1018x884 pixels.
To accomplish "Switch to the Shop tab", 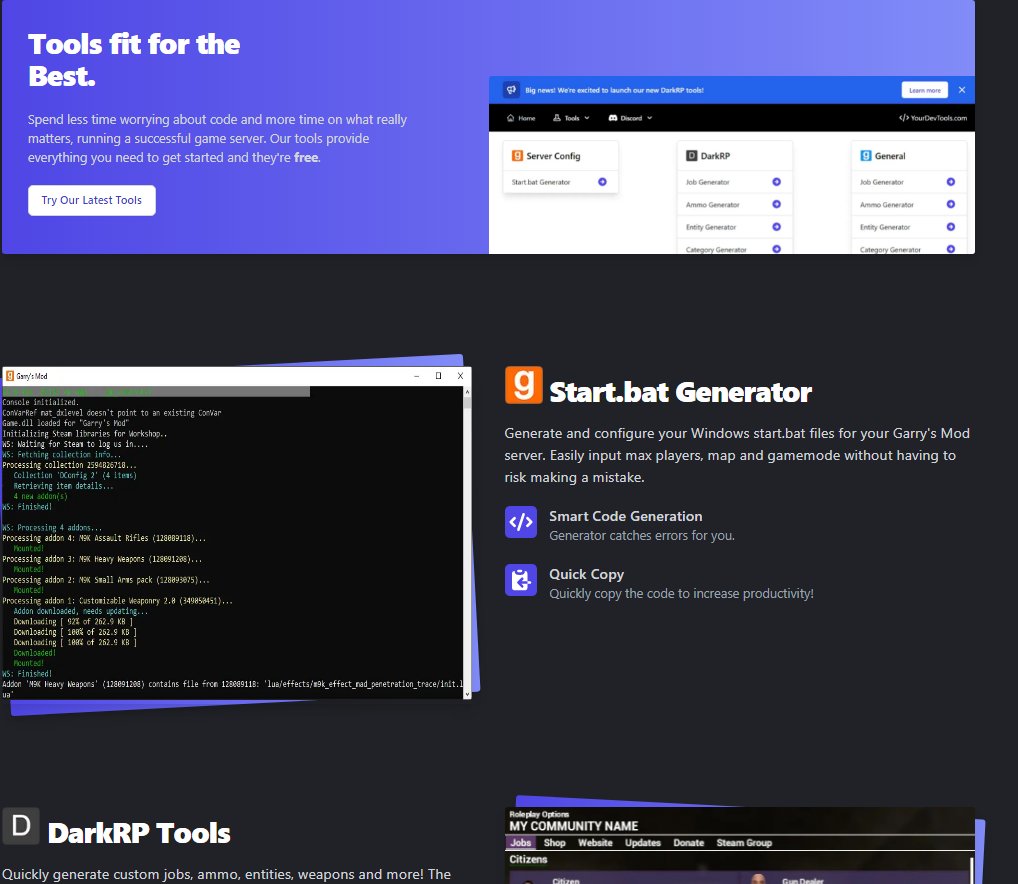I will click(554, 842).
